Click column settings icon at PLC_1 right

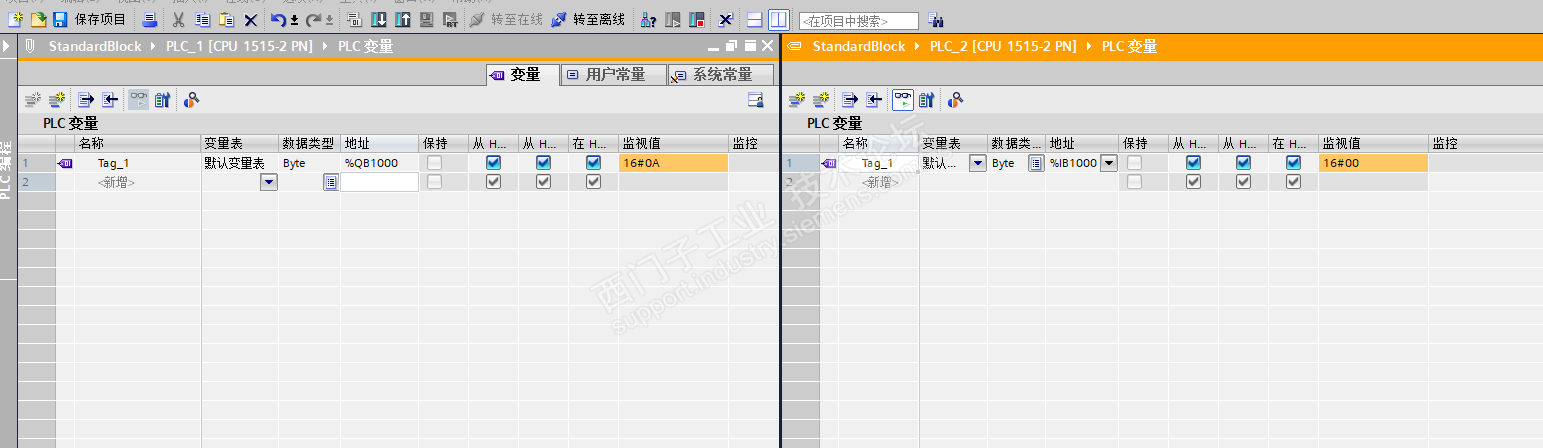[x=756, y=99]
